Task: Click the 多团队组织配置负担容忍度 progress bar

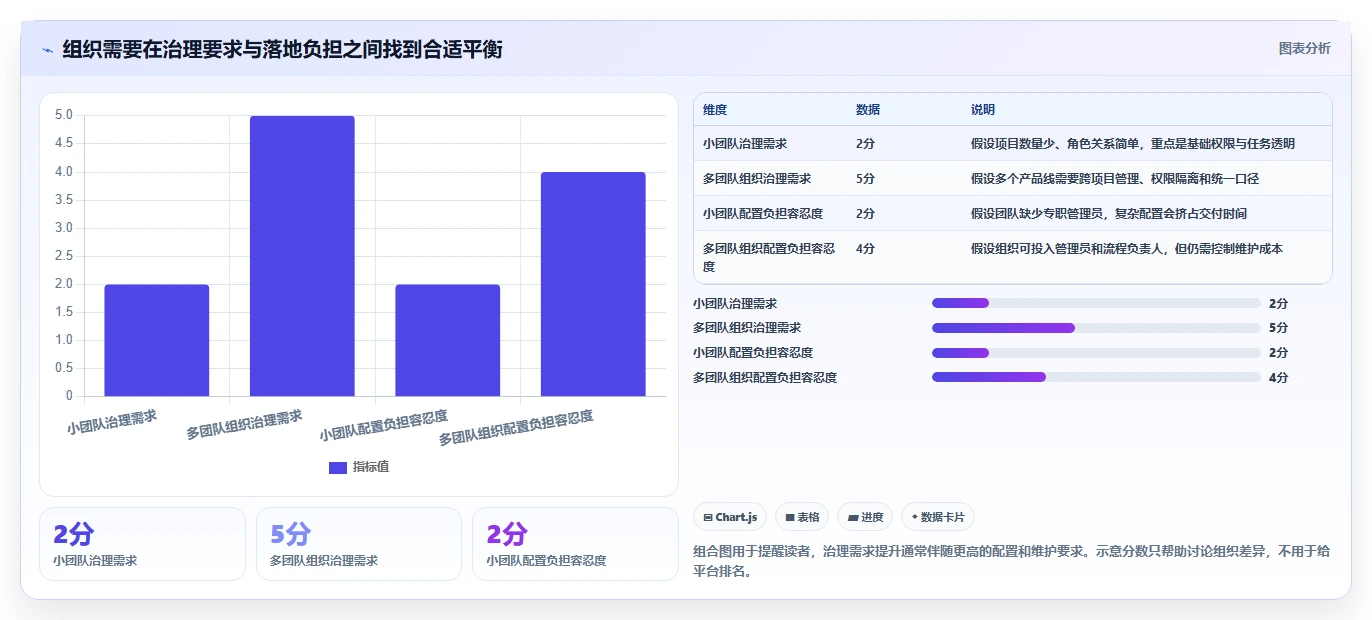Action: (1096, 378)
